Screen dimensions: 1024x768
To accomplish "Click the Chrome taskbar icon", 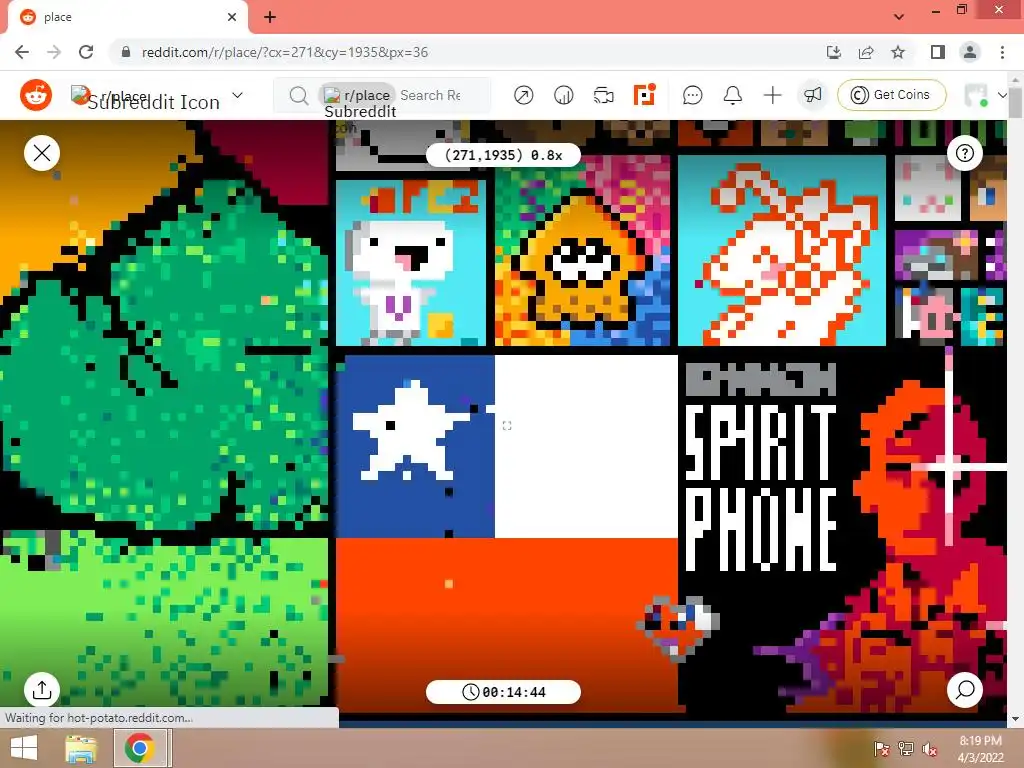I will pos(139,748).
